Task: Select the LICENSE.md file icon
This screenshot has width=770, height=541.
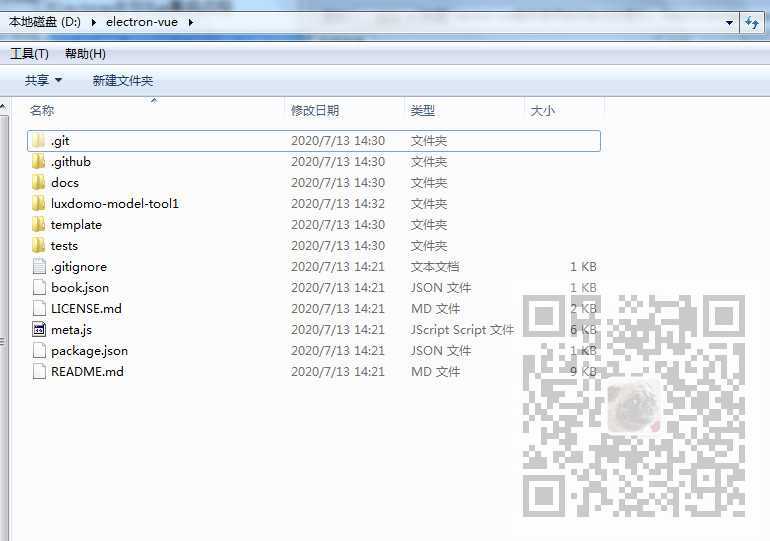Action: pyautogui.click(x=39, y=309)
